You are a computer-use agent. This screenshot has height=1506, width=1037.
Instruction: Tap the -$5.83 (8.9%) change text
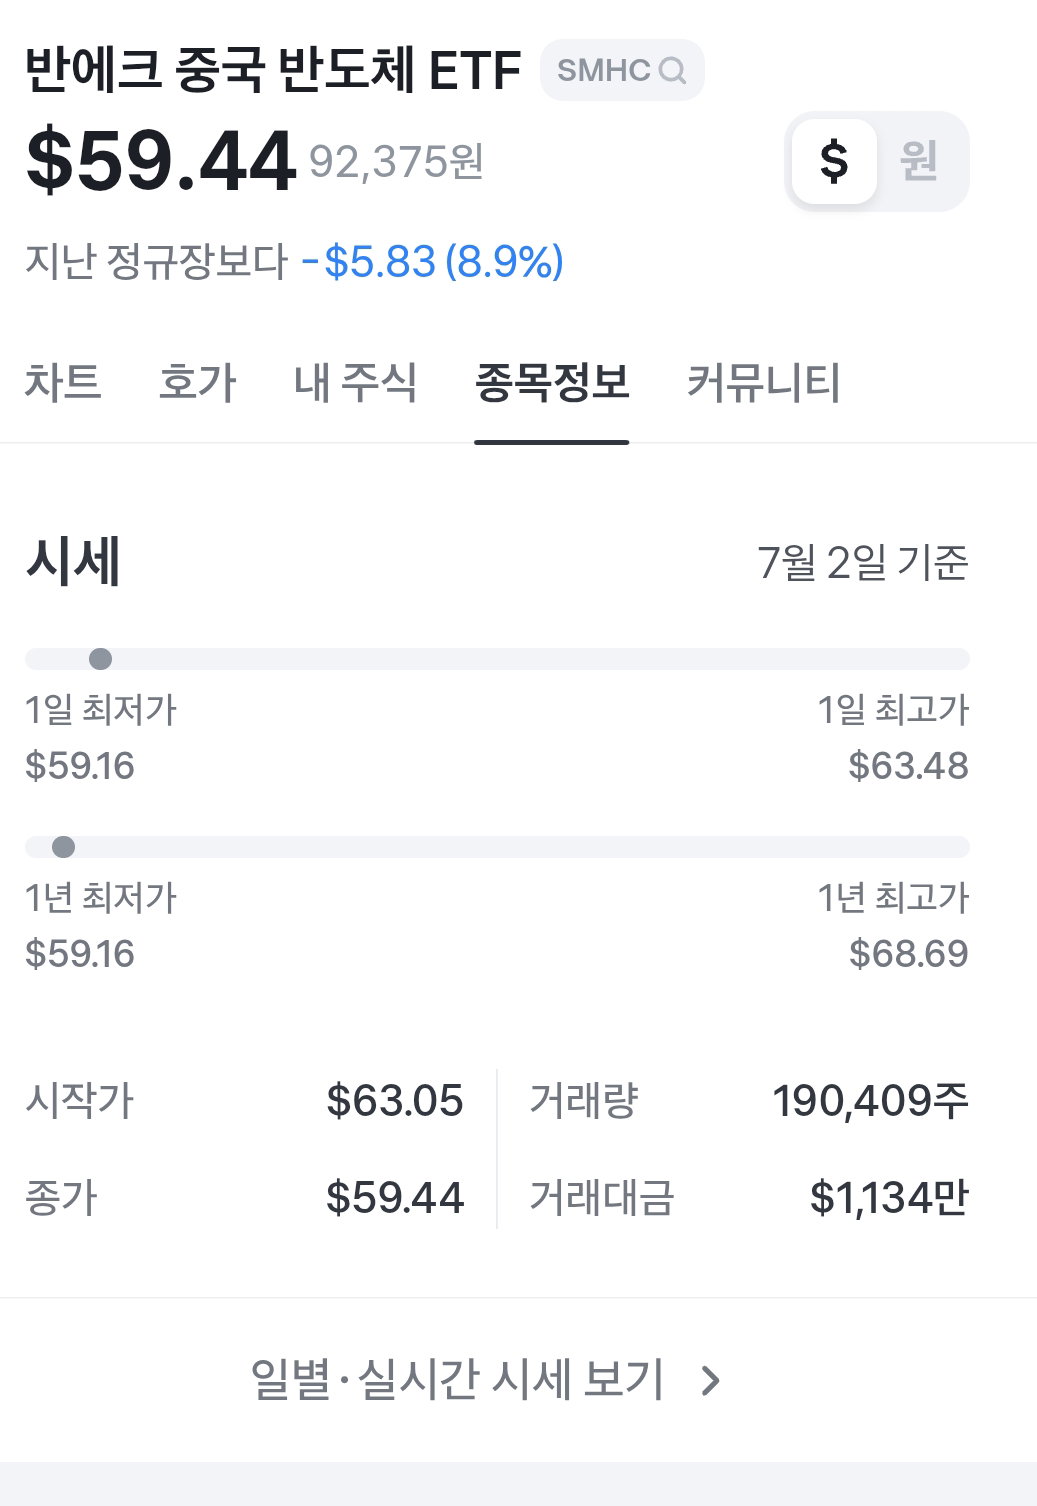(x=433, y=262)
